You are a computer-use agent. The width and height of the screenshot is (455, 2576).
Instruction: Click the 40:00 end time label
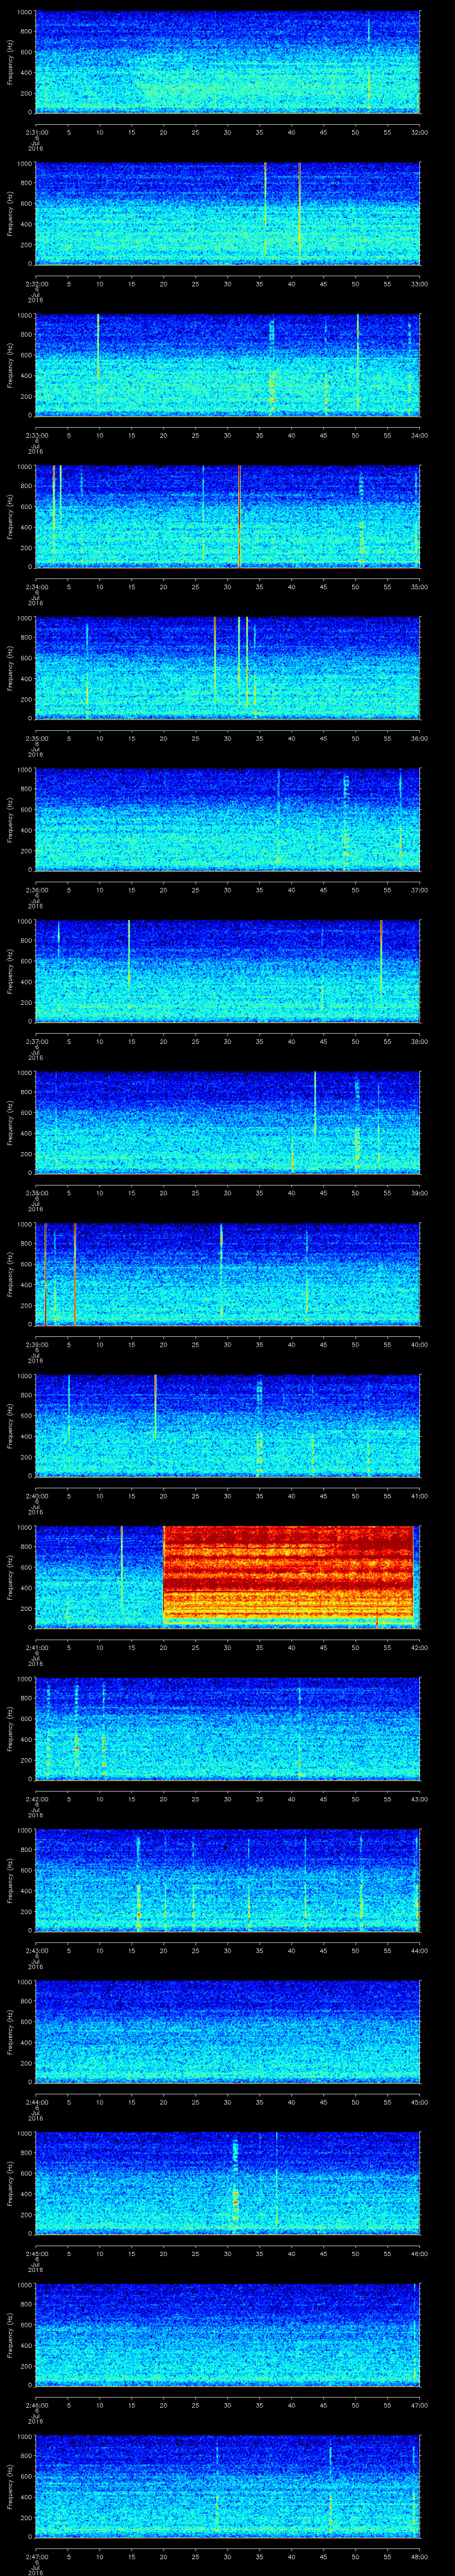click(x=419, y=1344)
